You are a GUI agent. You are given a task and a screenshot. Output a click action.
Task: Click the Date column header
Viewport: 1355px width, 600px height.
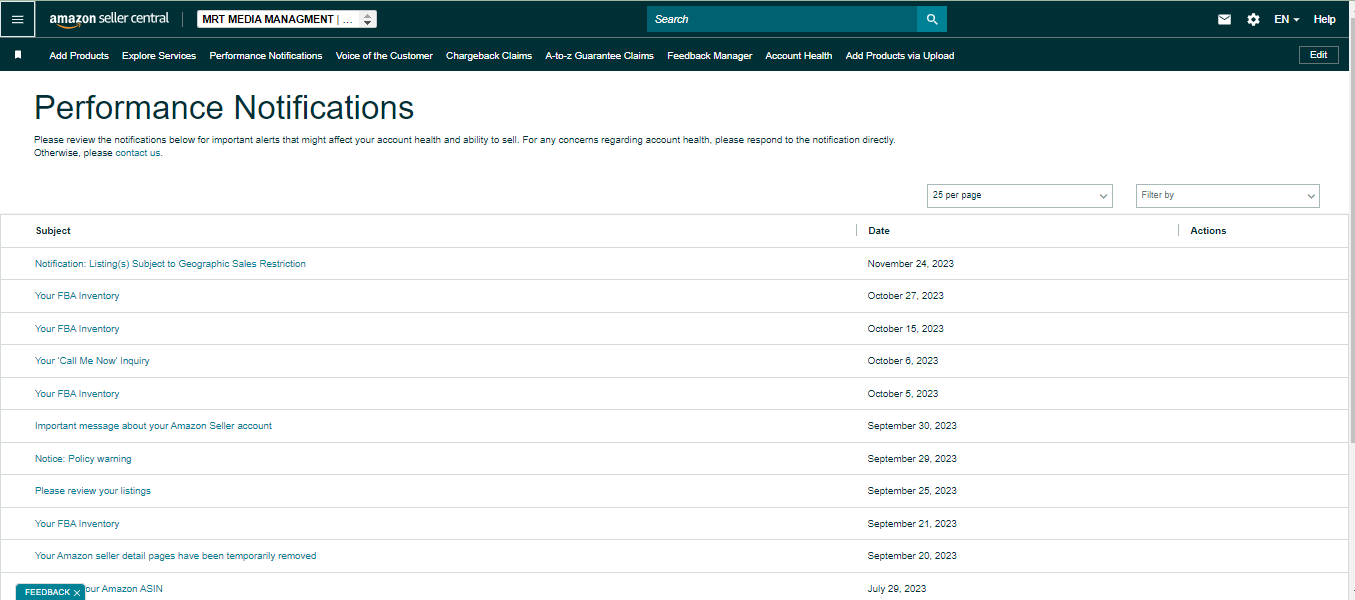(x=879, y=231)
